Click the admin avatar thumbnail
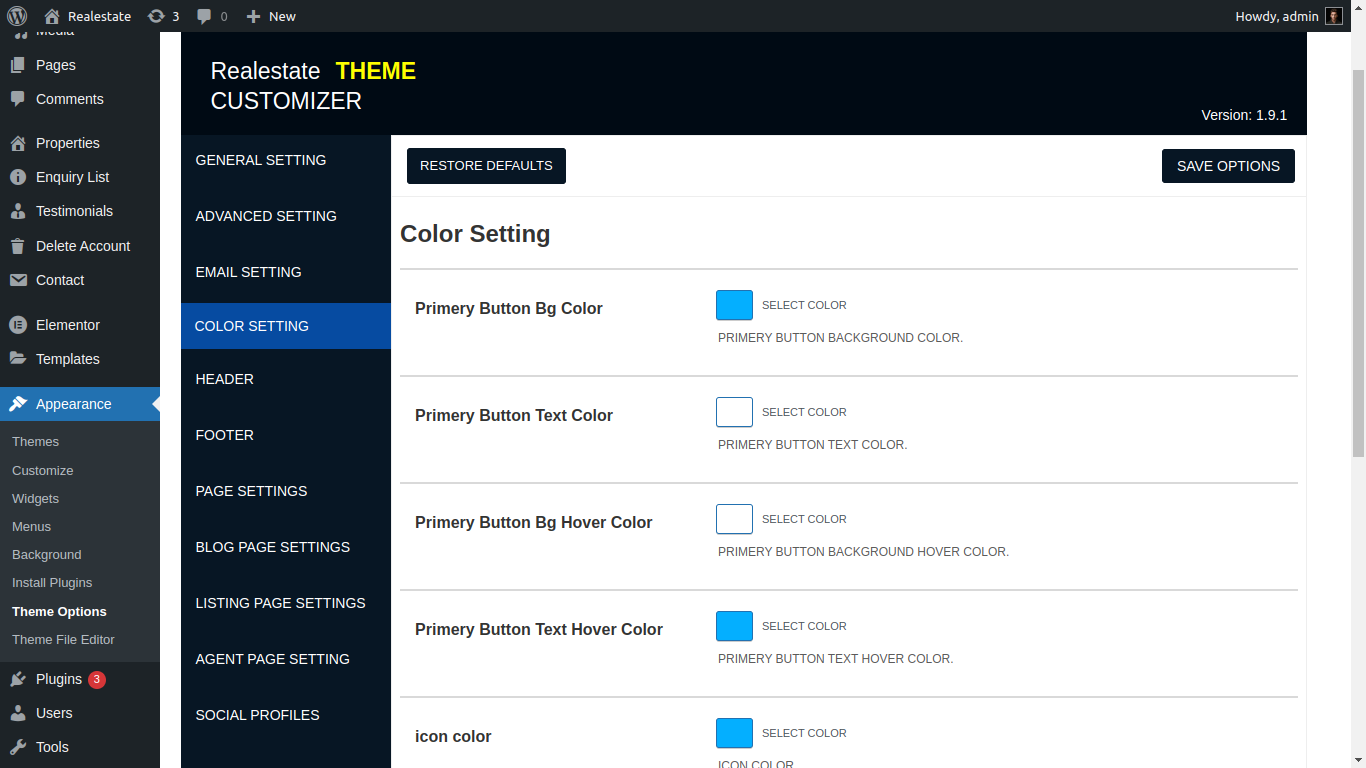 (1334, 16)
